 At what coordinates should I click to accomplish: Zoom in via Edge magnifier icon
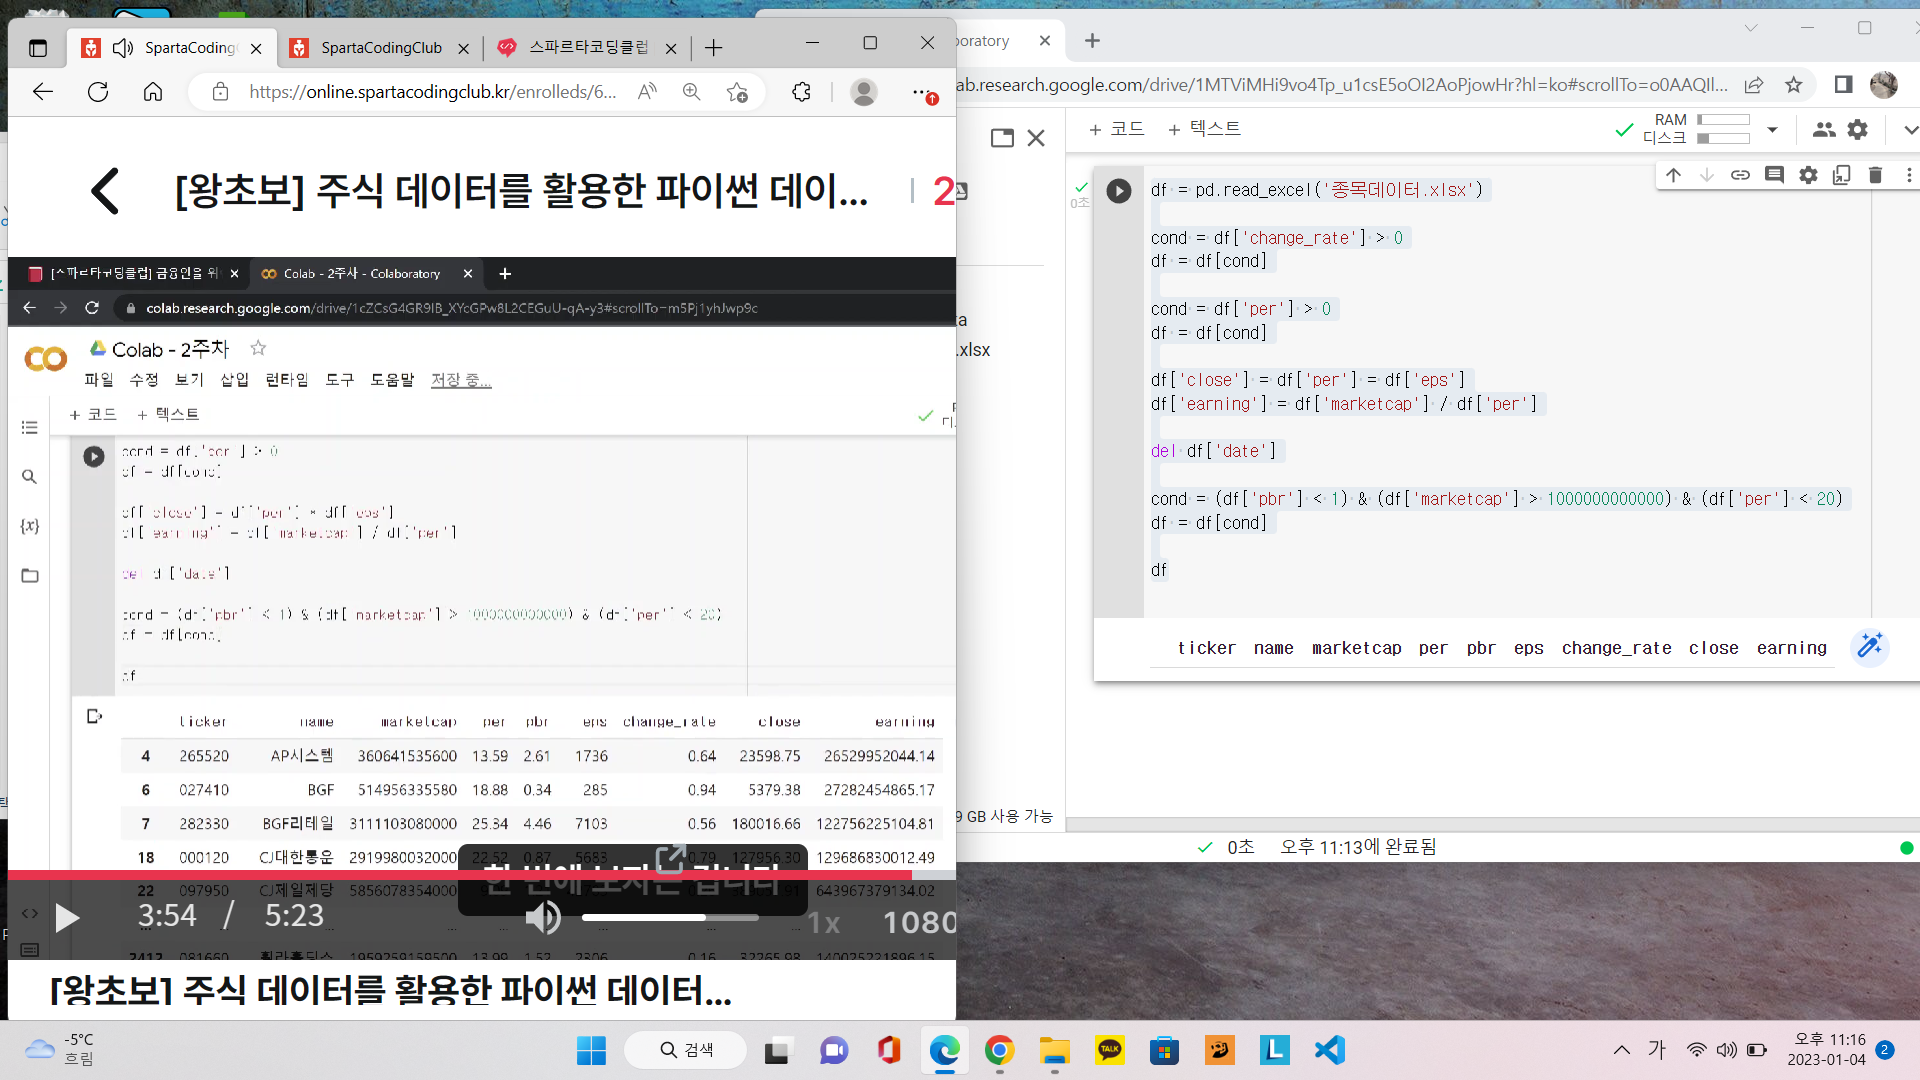[692, 92]
